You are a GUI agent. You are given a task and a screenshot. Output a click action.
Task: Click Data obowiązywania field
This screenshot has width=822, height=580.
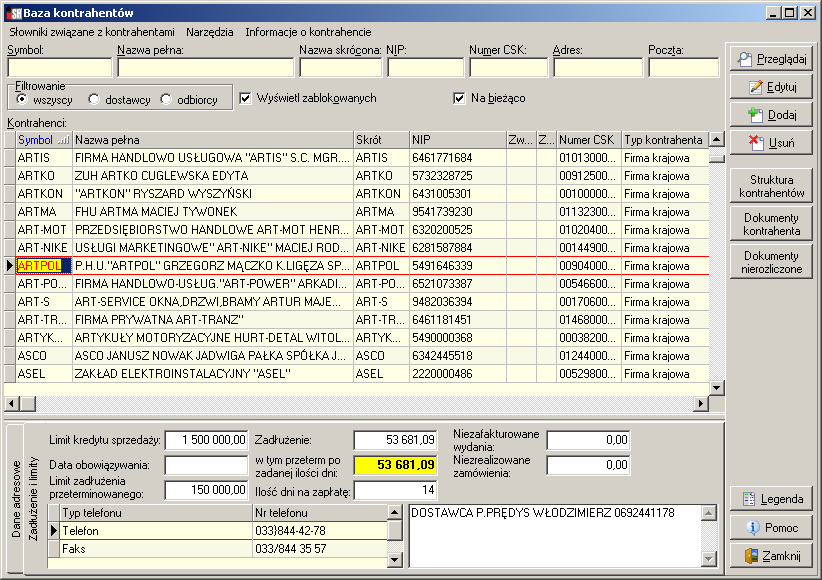[206, 465]
